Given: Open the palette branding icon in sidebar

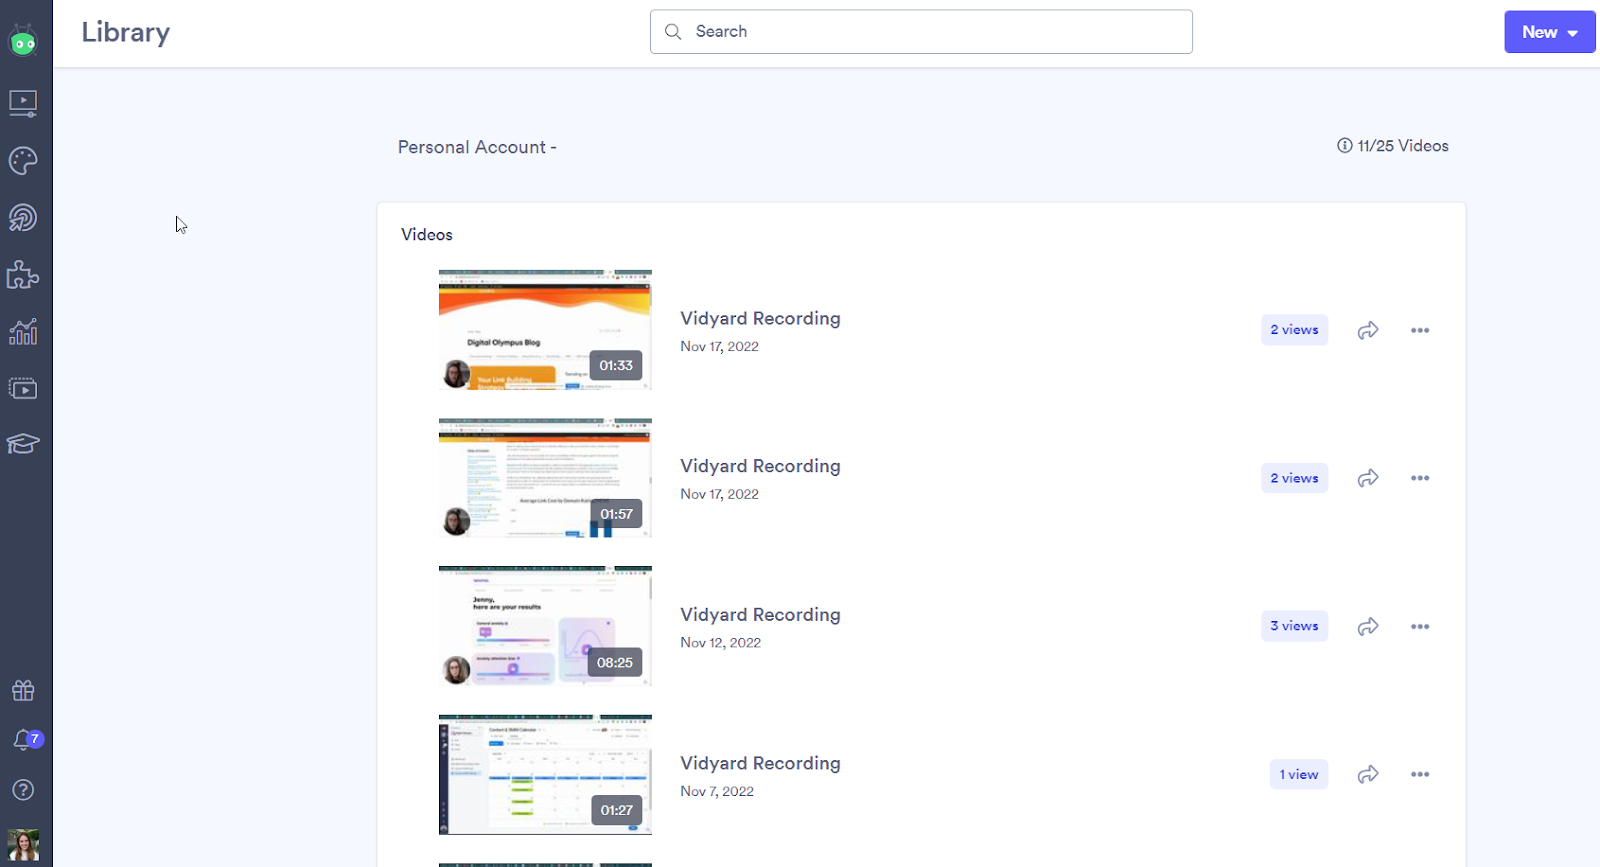Looking at the screenshot, I should [x=23, y=161].
